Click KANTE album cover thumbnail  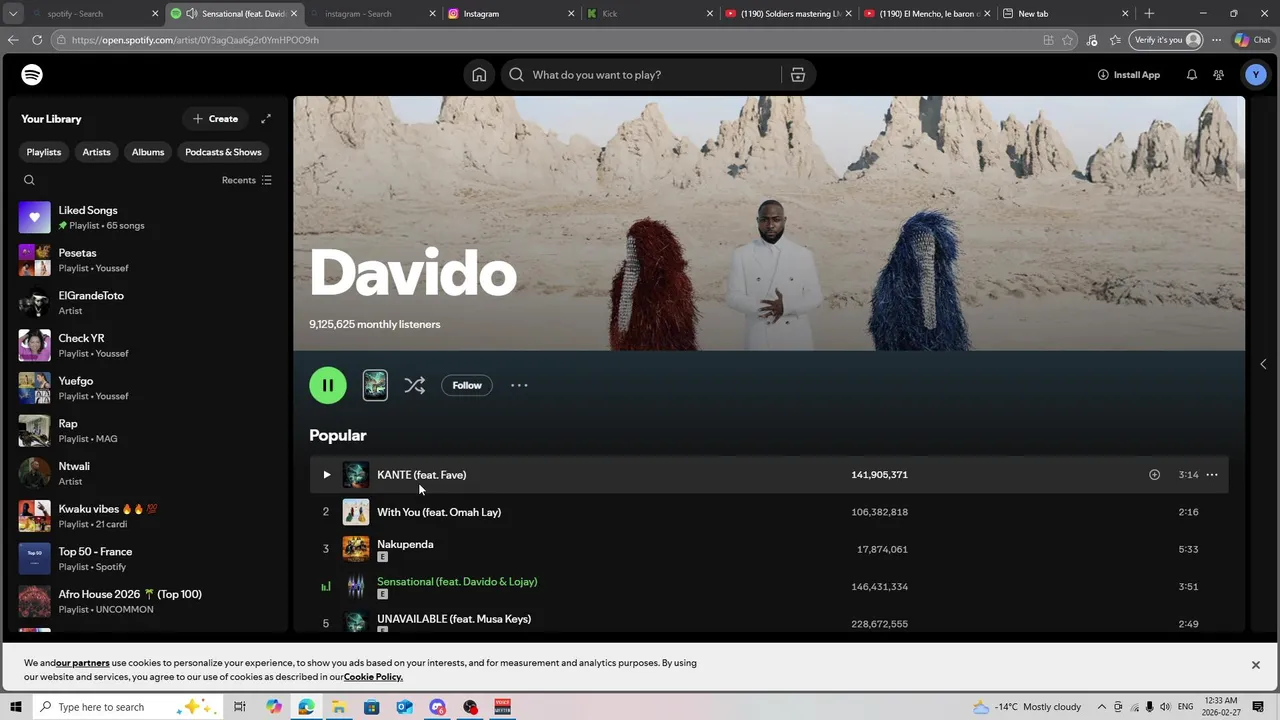click(356, 475)
